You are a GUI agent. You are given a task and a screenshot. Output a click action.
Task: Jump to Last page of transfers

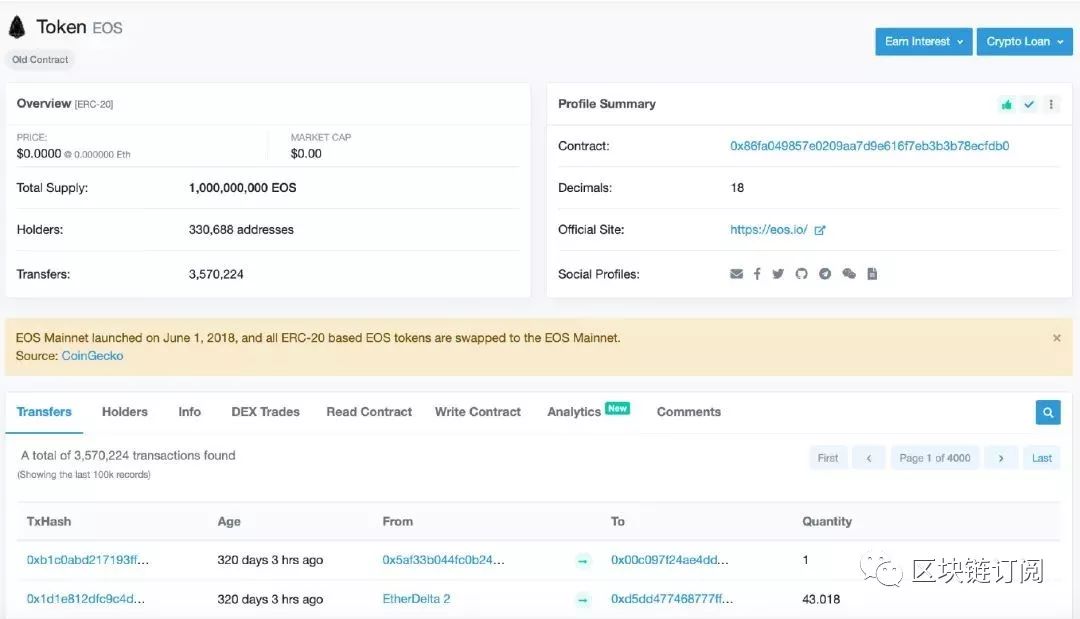pos(1041,458)
